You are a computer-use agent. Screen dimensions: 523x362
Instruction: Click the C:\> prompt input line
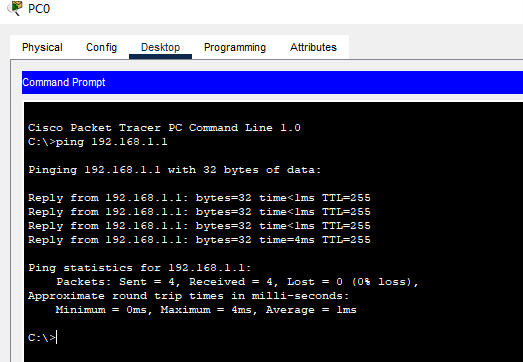tap(43, 337)
